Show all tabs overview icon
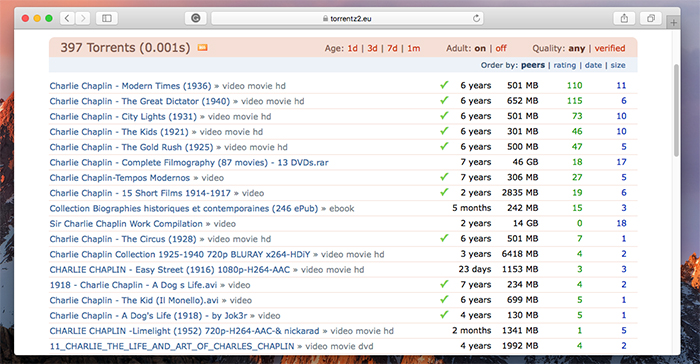Screen dimensions: 700x364 click(651, 18)
